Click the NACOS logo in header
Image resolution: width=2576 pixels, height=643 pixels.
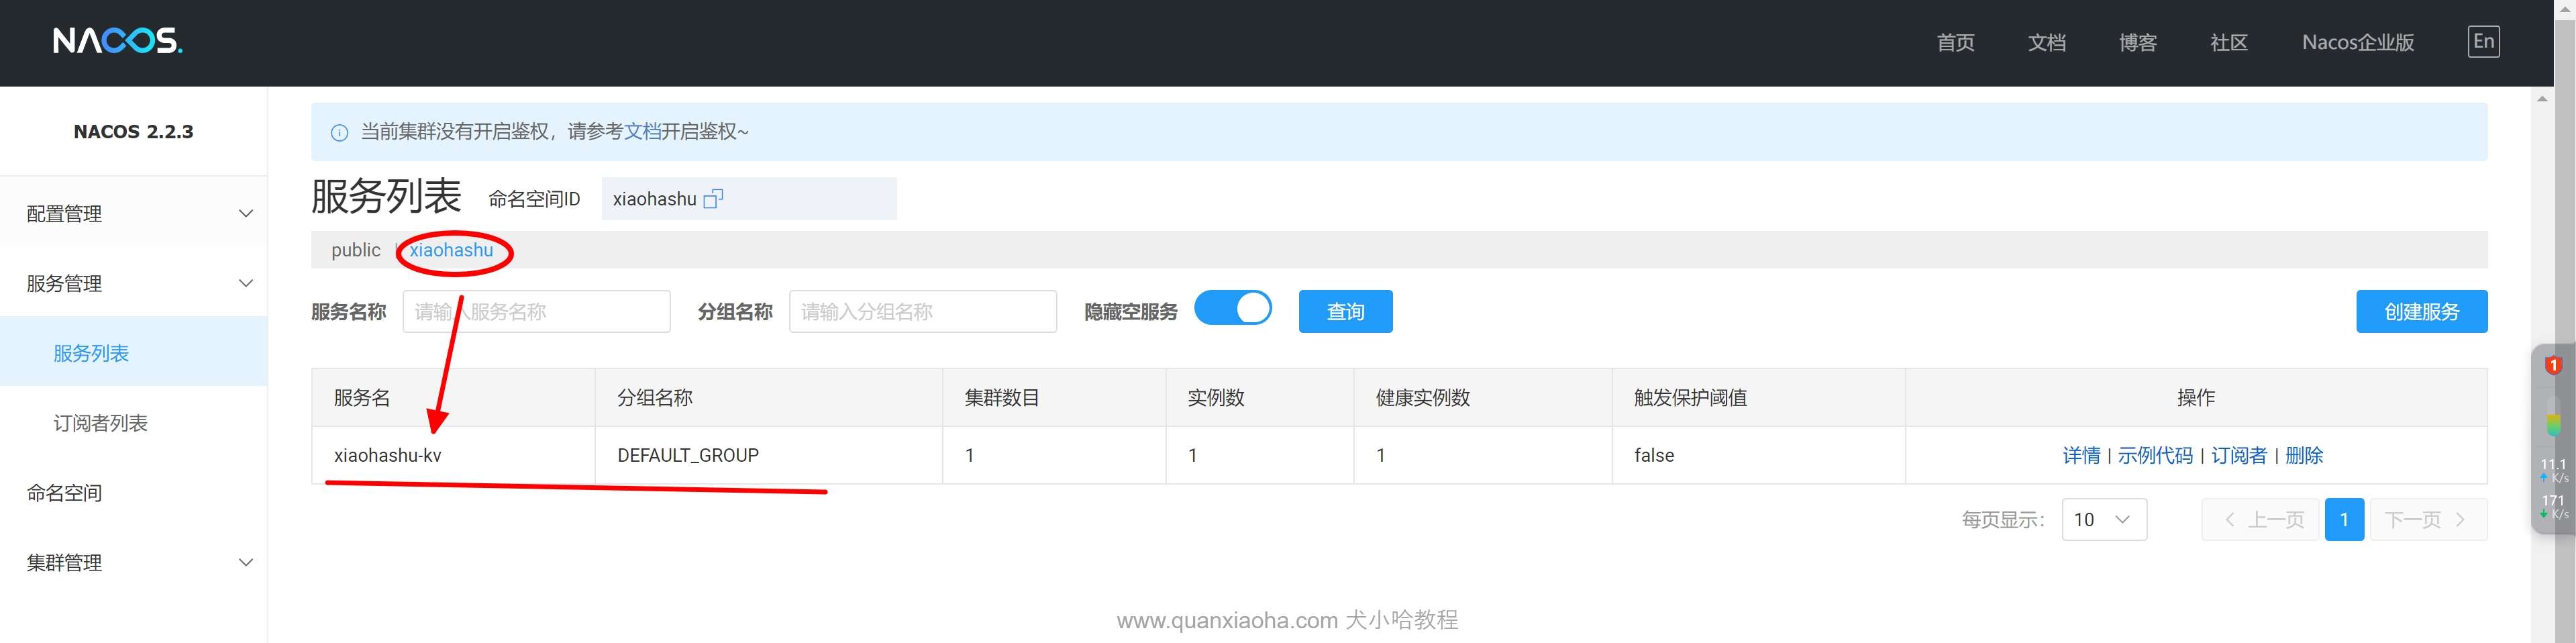pyautogui.click(x=117, y=41)
